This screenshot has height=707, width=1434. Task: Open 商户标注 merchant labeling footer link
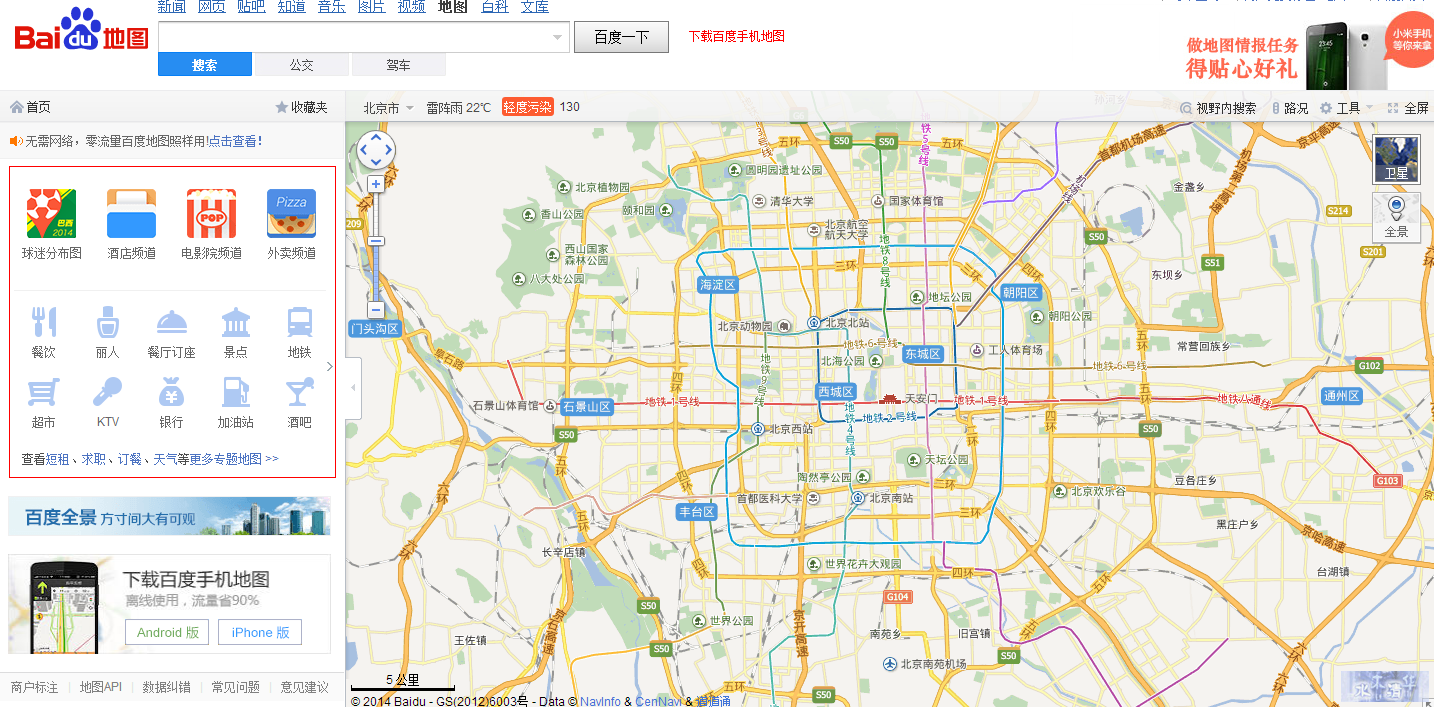[35, 687]
